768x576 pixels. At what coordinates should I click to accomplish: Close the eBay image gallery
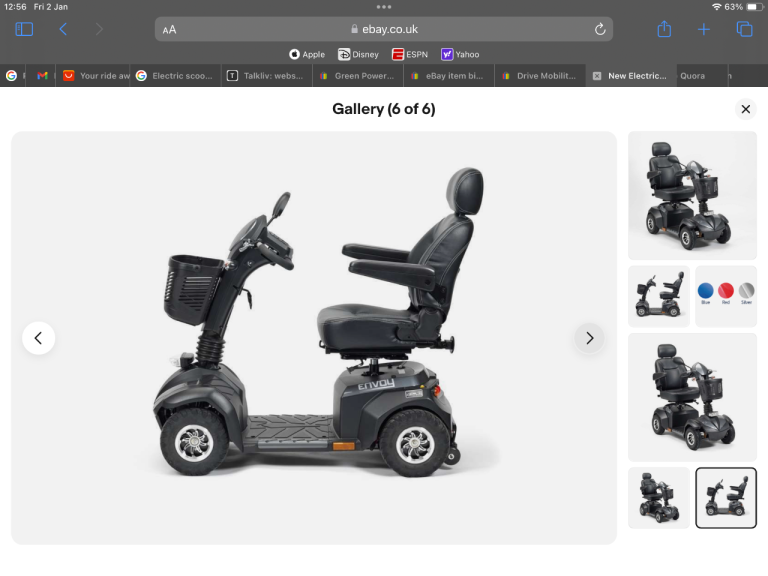coord(745,109)
